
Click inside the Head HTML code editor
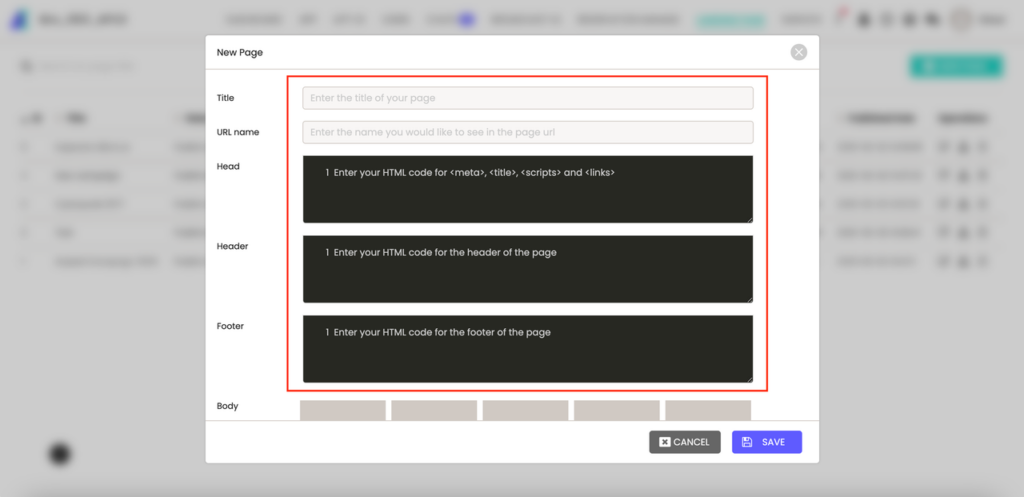pos(527,189)
